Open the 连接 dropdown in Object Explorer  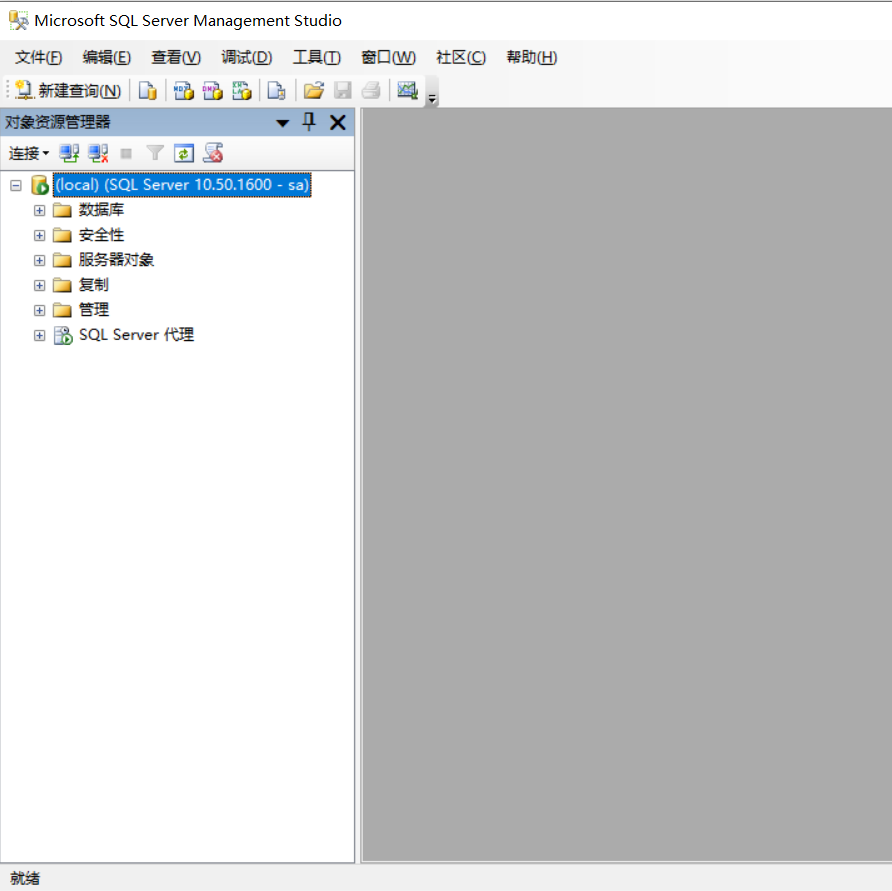point(29,153)
